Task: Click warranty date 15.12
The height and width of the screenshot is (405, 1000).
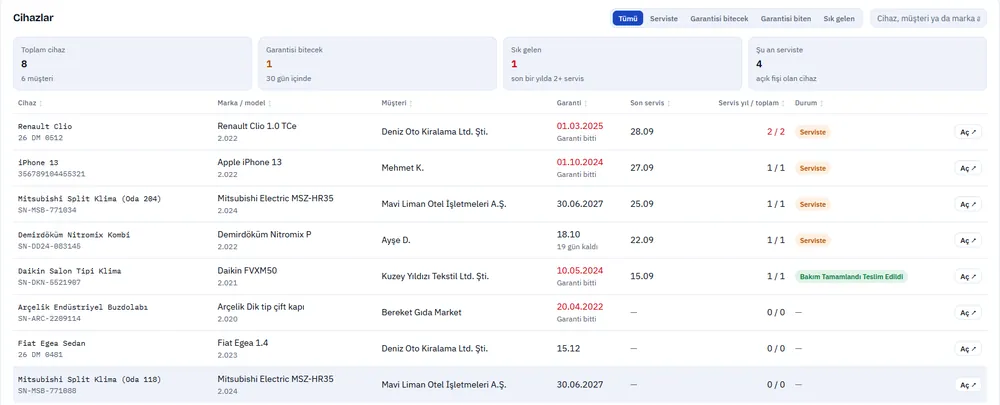Action: [568, 349]
